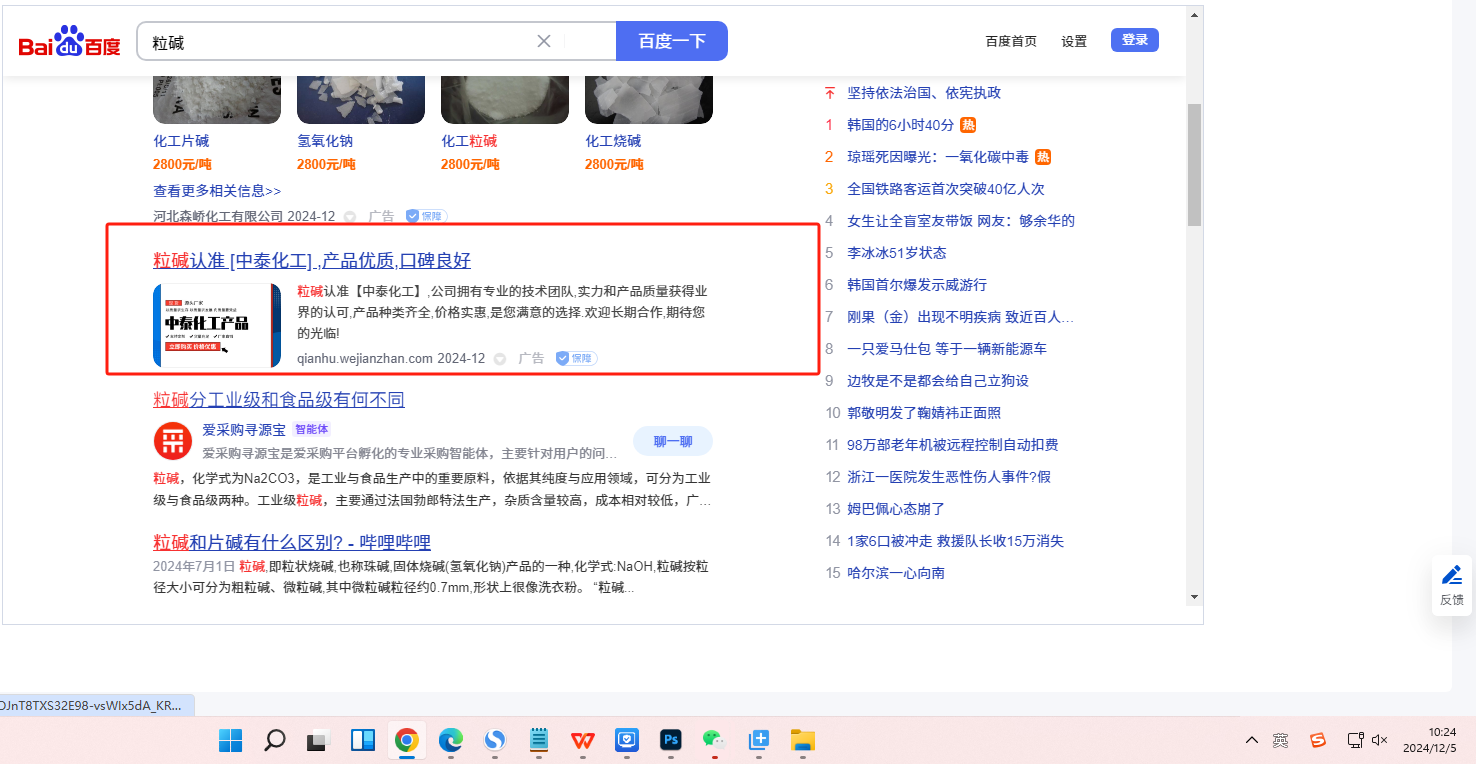The image size is (1476, 764).
Task: Open Microsoft Edge from the taskbar
Action: pos(450,740)
